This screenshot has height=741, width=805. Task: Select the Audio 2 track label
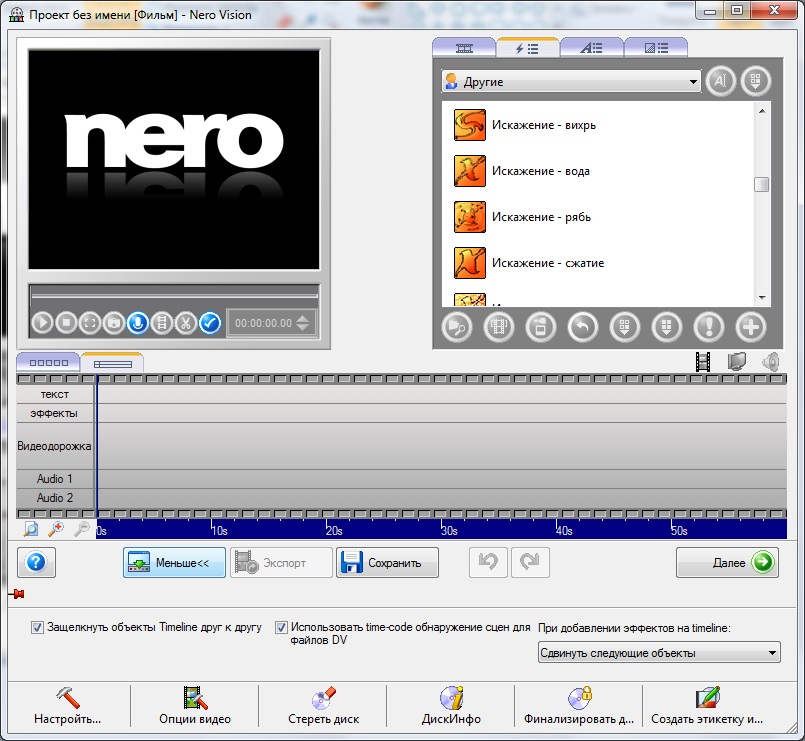[55, 498]
